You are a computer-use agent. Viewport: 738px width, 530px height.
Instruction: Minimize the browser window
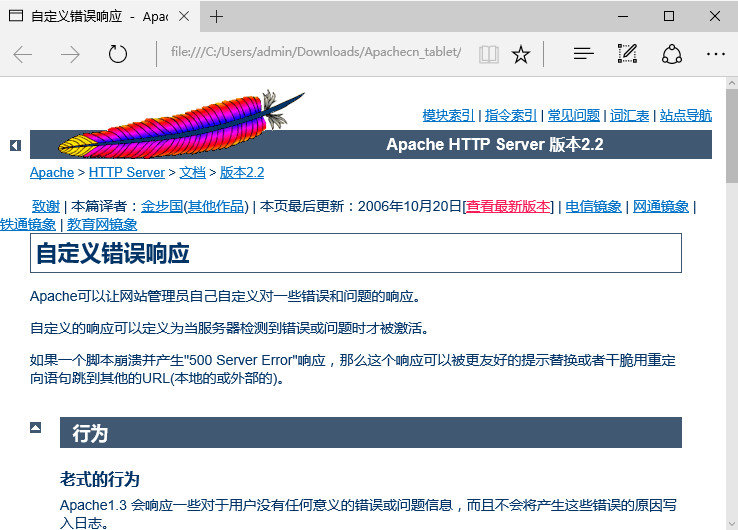(623, 16)
